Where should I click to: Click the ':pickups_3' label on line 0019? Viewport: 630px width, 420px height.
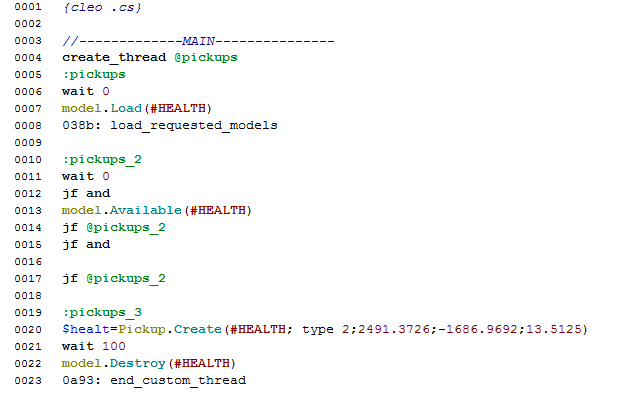tap(102, 313)
